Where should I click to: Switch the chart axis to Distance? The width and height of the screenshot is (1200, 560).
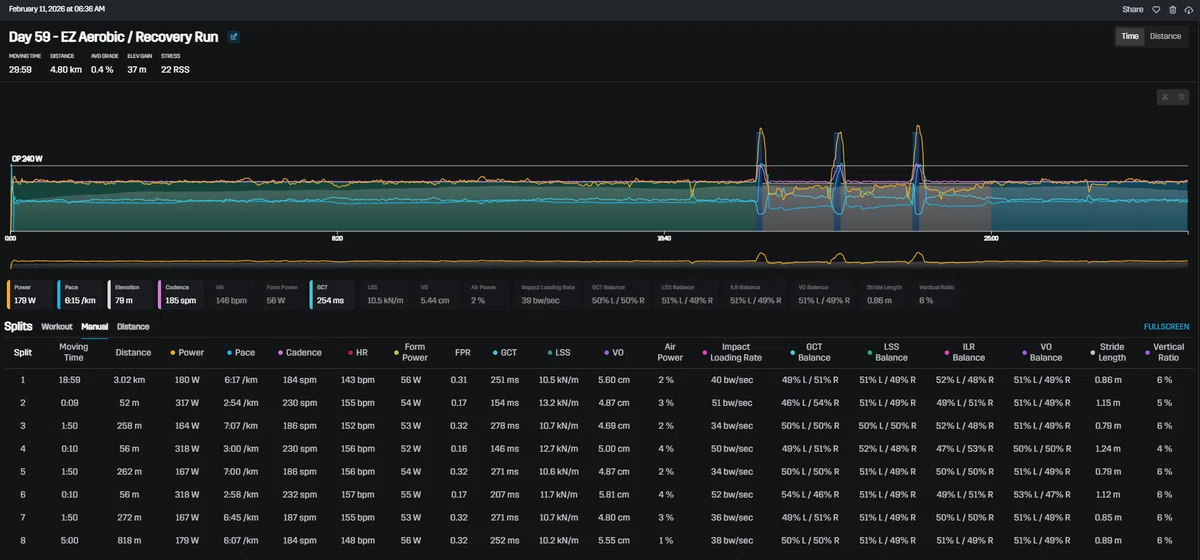pyautogui.click(x=1165, y=36)
